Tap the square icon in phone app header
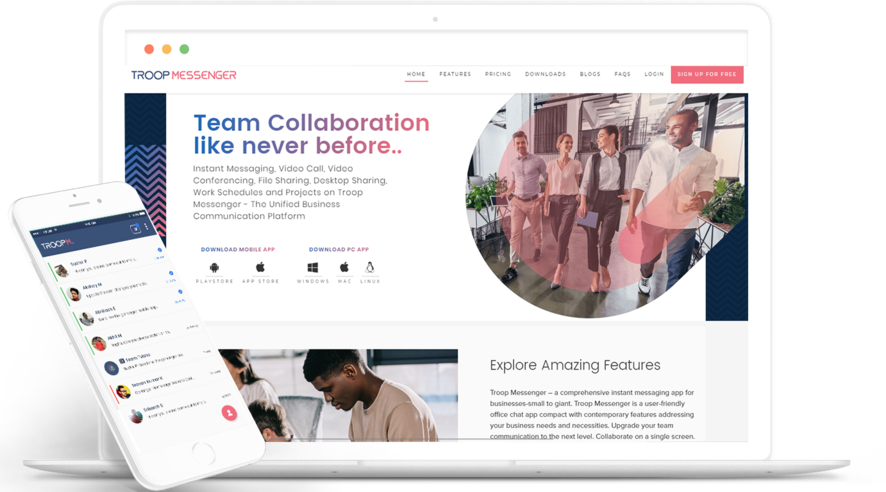886x492 pixels. point(135,228)
